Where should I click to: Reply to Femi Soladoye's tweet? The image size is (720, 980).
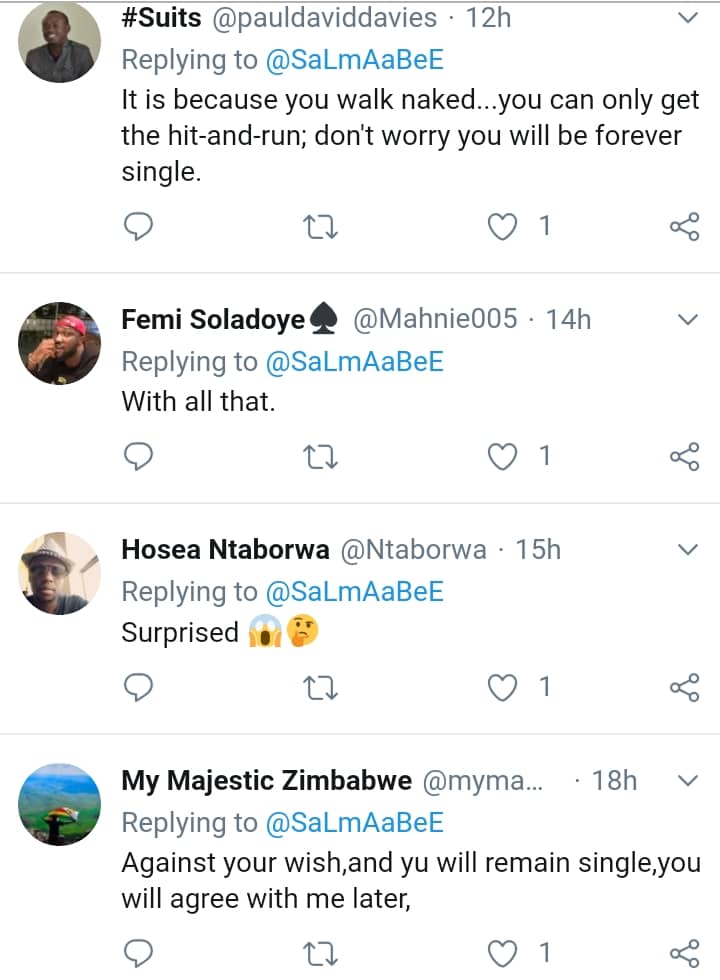click(138, 457)
